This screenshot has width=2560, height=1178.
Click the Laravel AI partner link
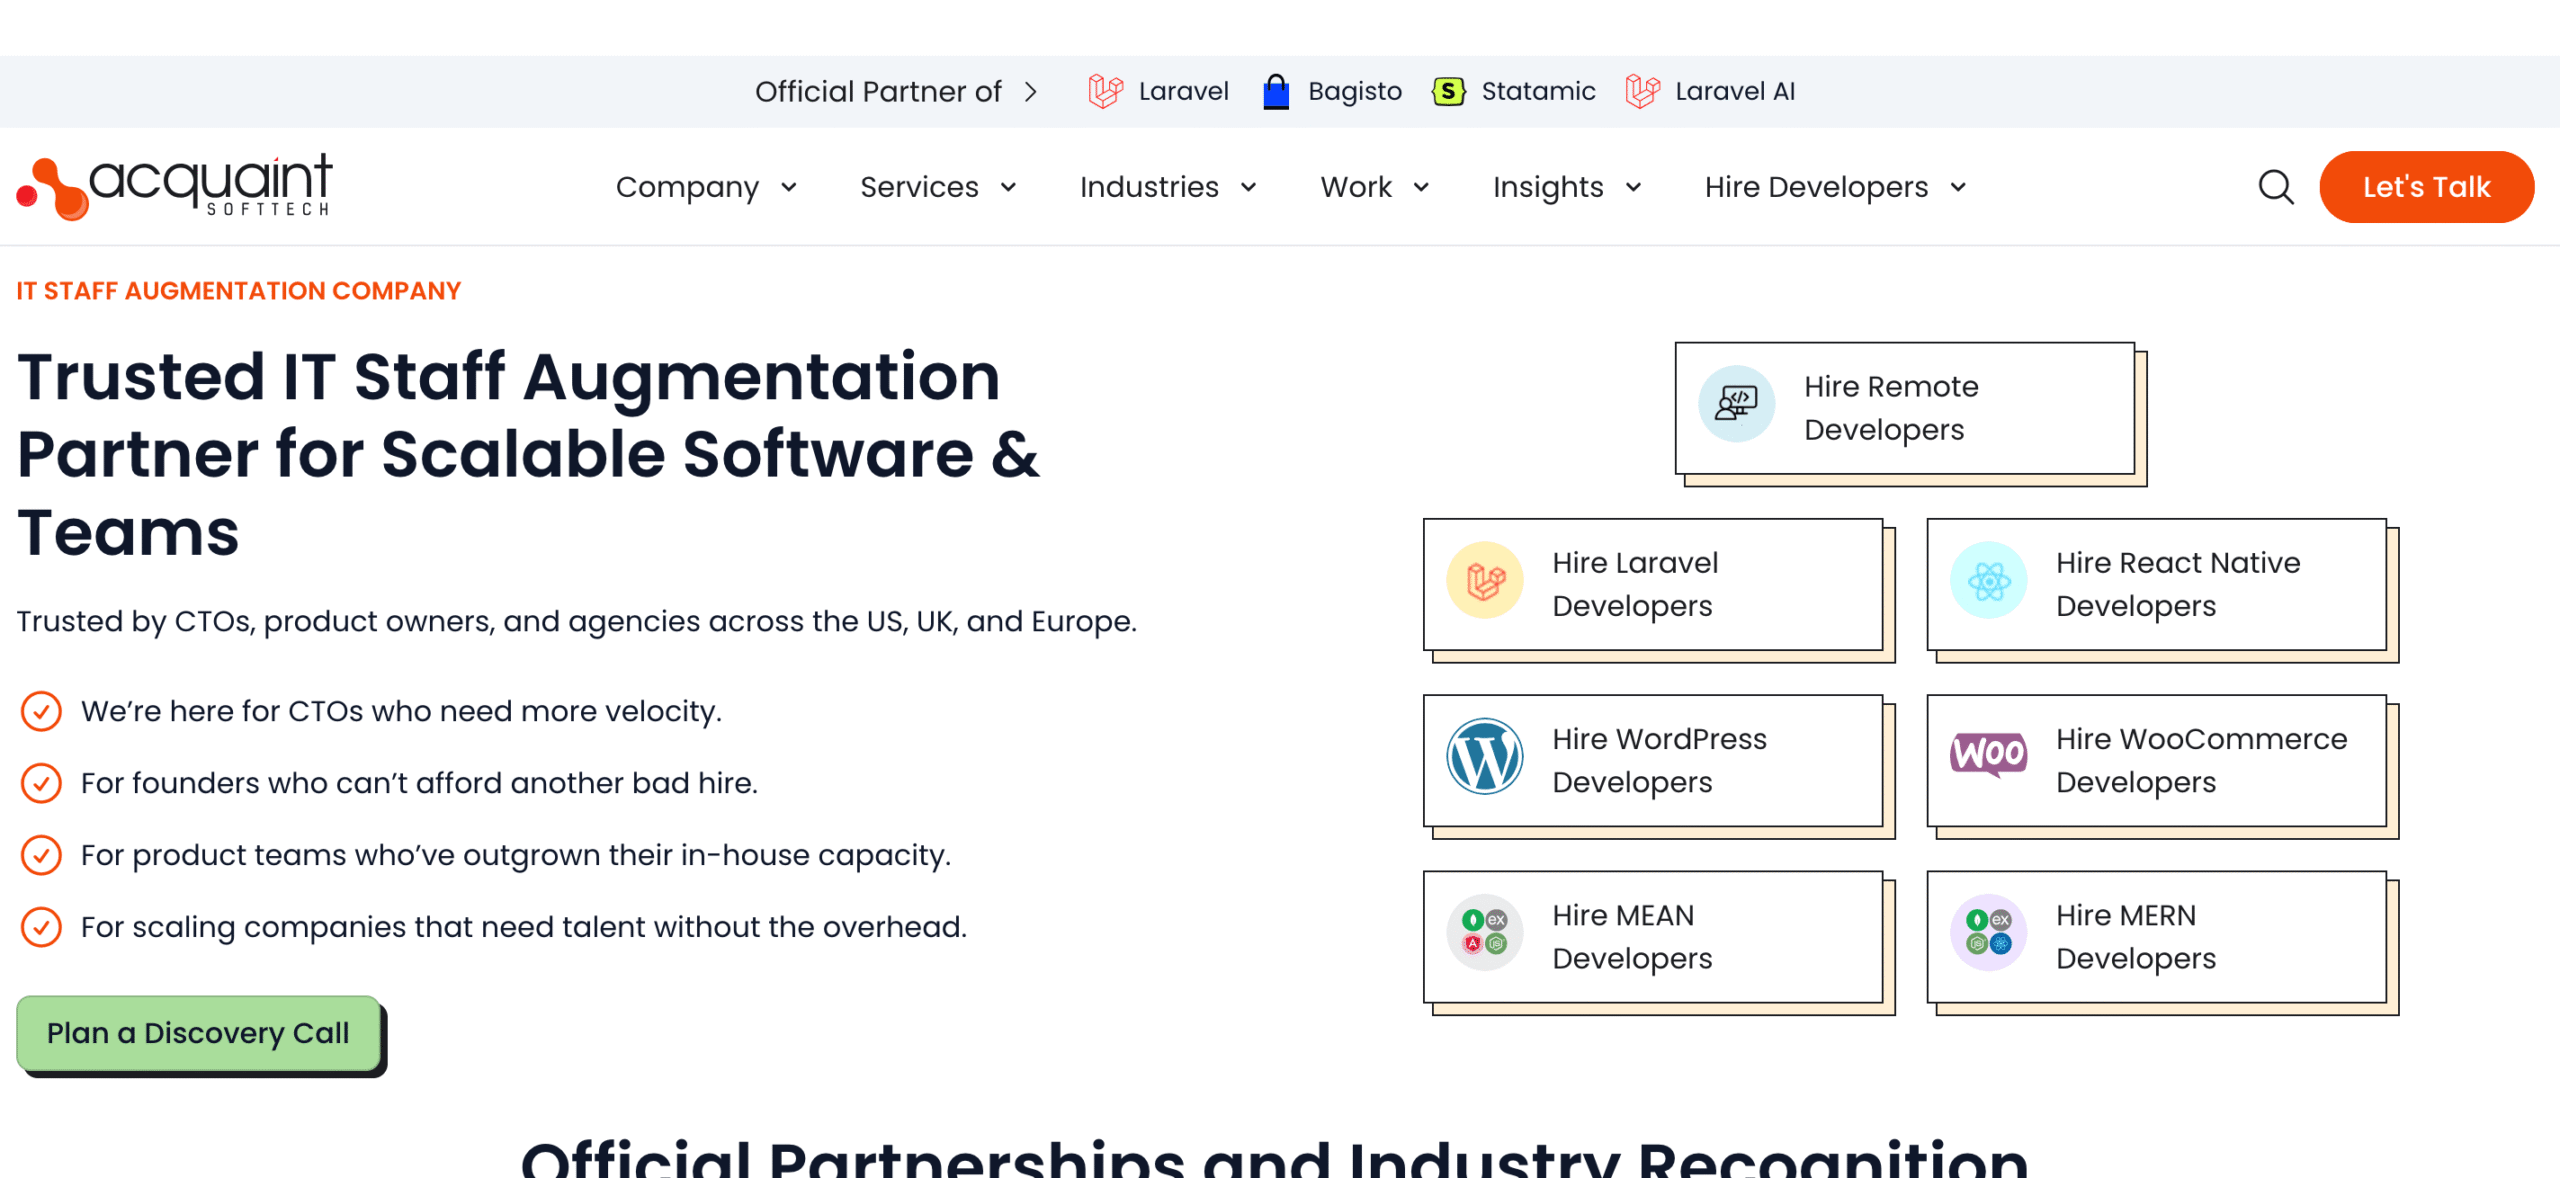coord(1734,91)
